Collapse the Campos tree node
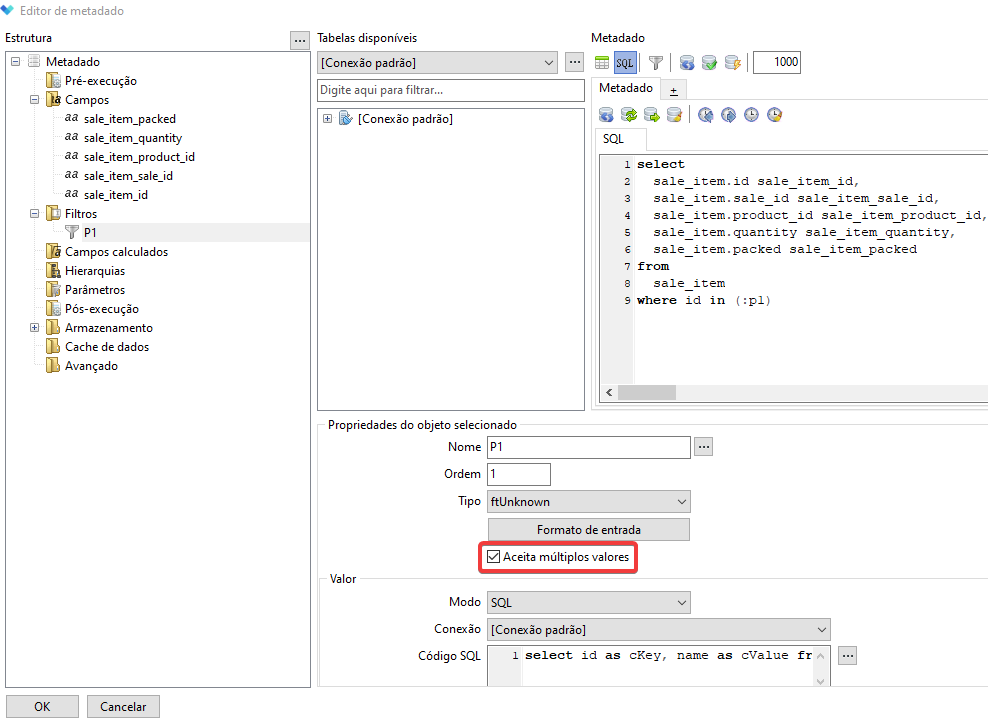This screenshot has width=988, height=722. 34,100
